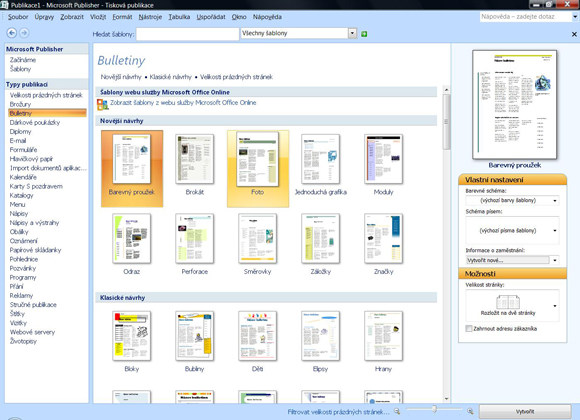Viewport: 580px width, 420px height.
Task: Select Dárkové poukázky in publication types
Action: coord(35,122)
